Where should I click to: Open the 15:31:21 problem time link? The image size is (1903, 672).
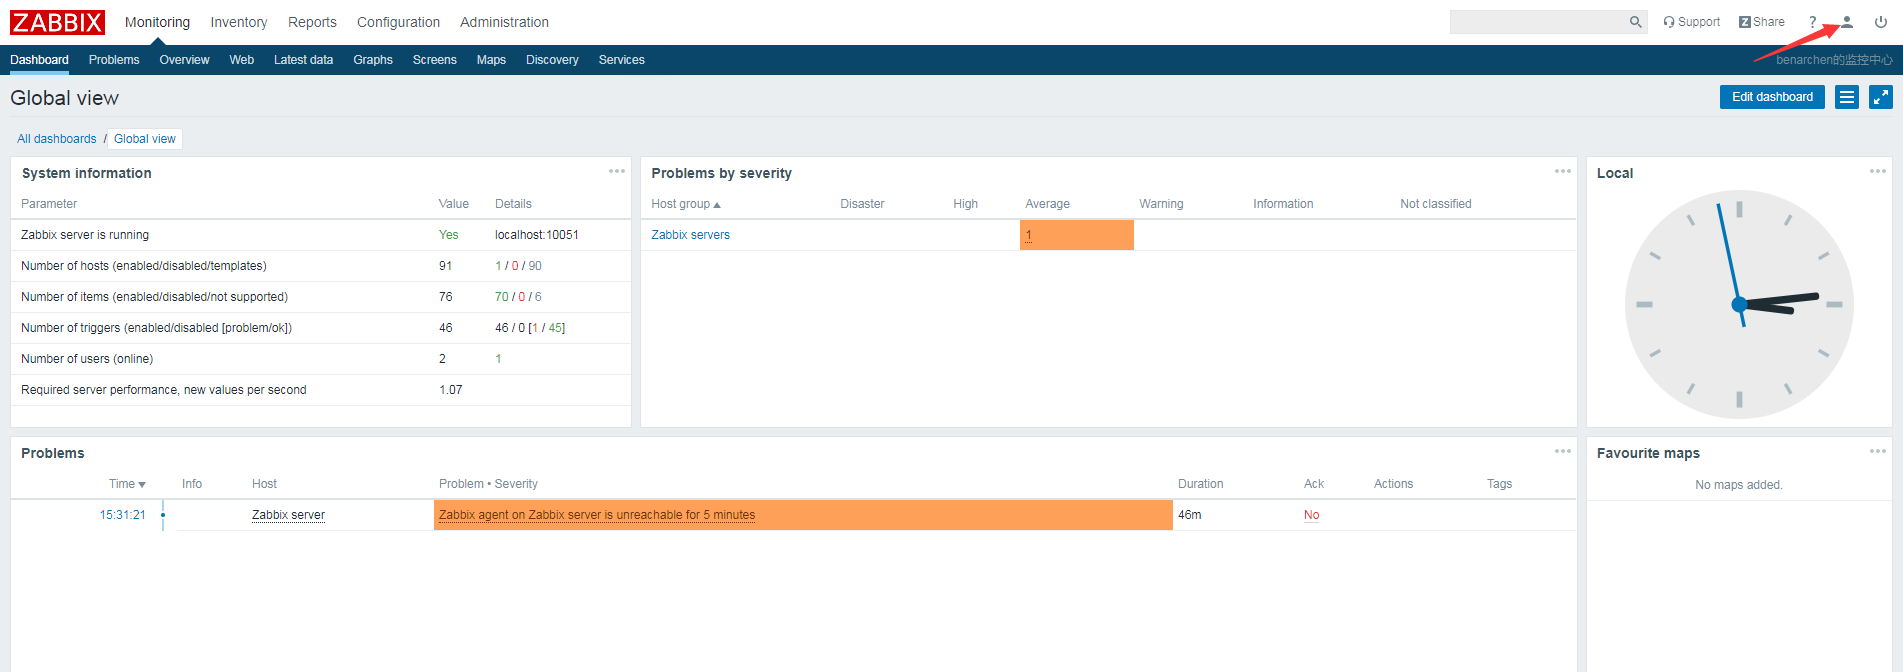point(122,515)
